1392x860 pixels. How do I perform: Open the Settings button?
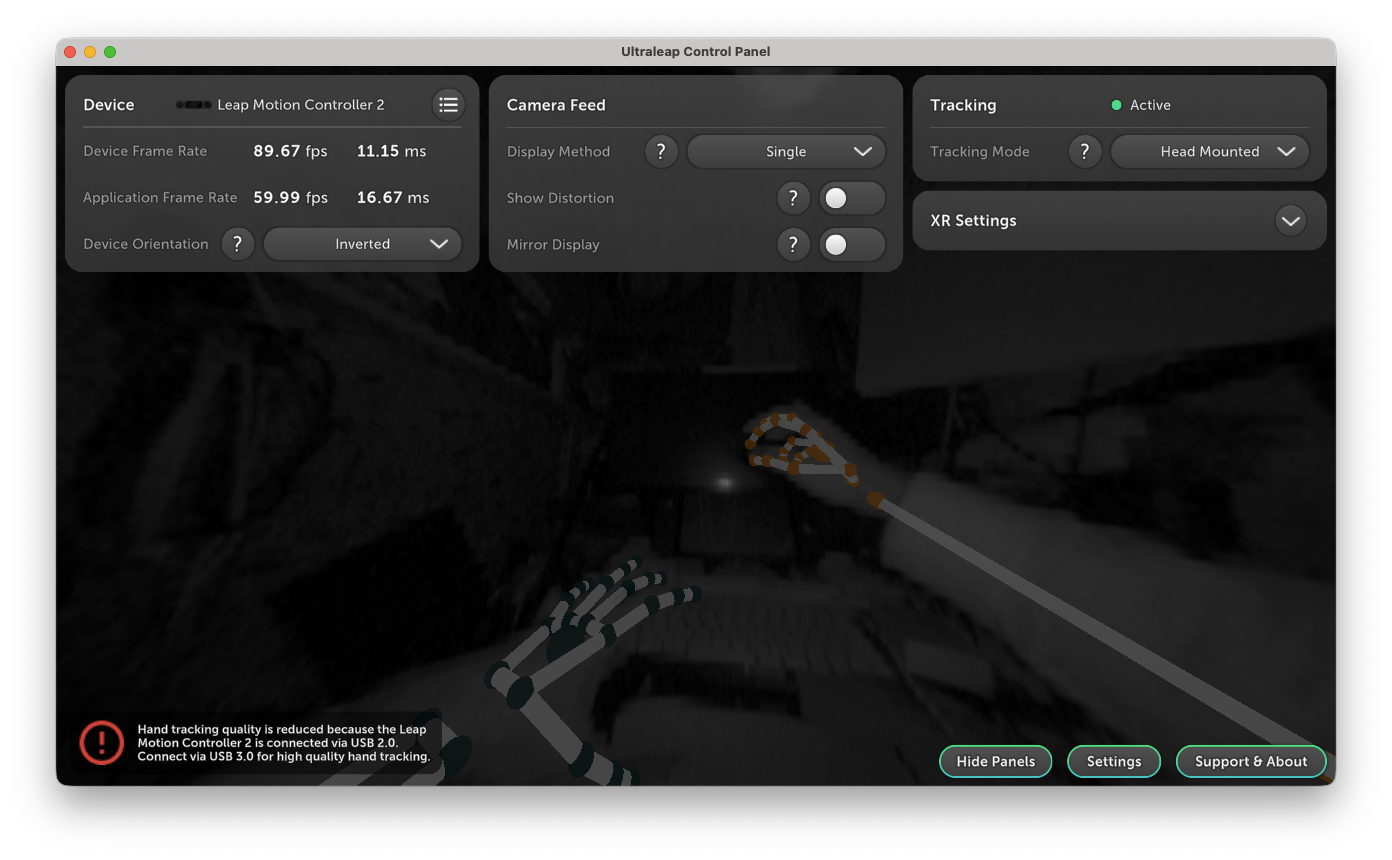click(x=1114, y=761)
